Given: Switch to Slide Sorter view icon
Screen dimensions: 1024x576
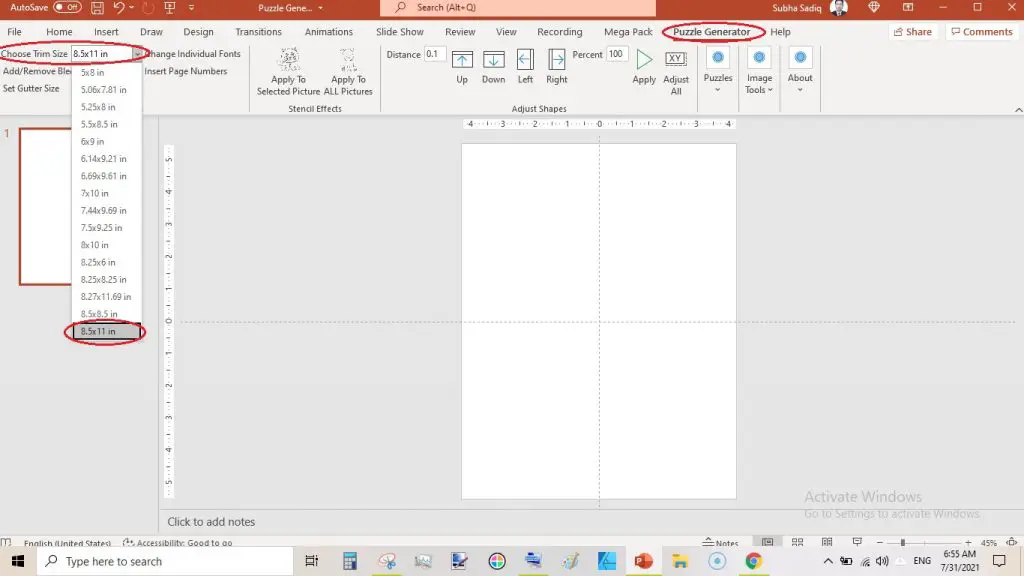Looking at the screenshot, I should (797, 542).
